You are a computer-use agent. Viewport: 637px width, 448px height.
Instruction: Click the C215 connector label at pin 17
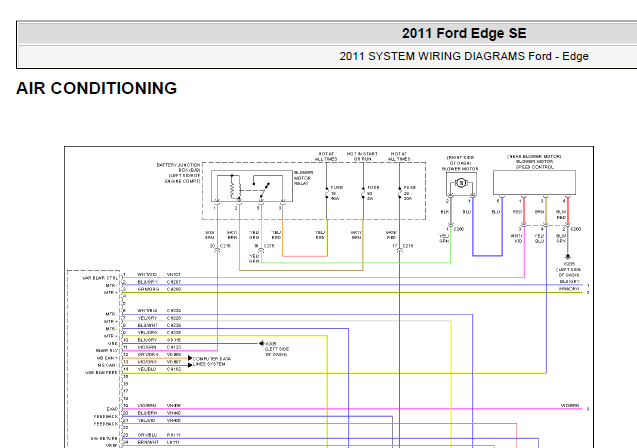pyautogui.click(x=408, y=246)
